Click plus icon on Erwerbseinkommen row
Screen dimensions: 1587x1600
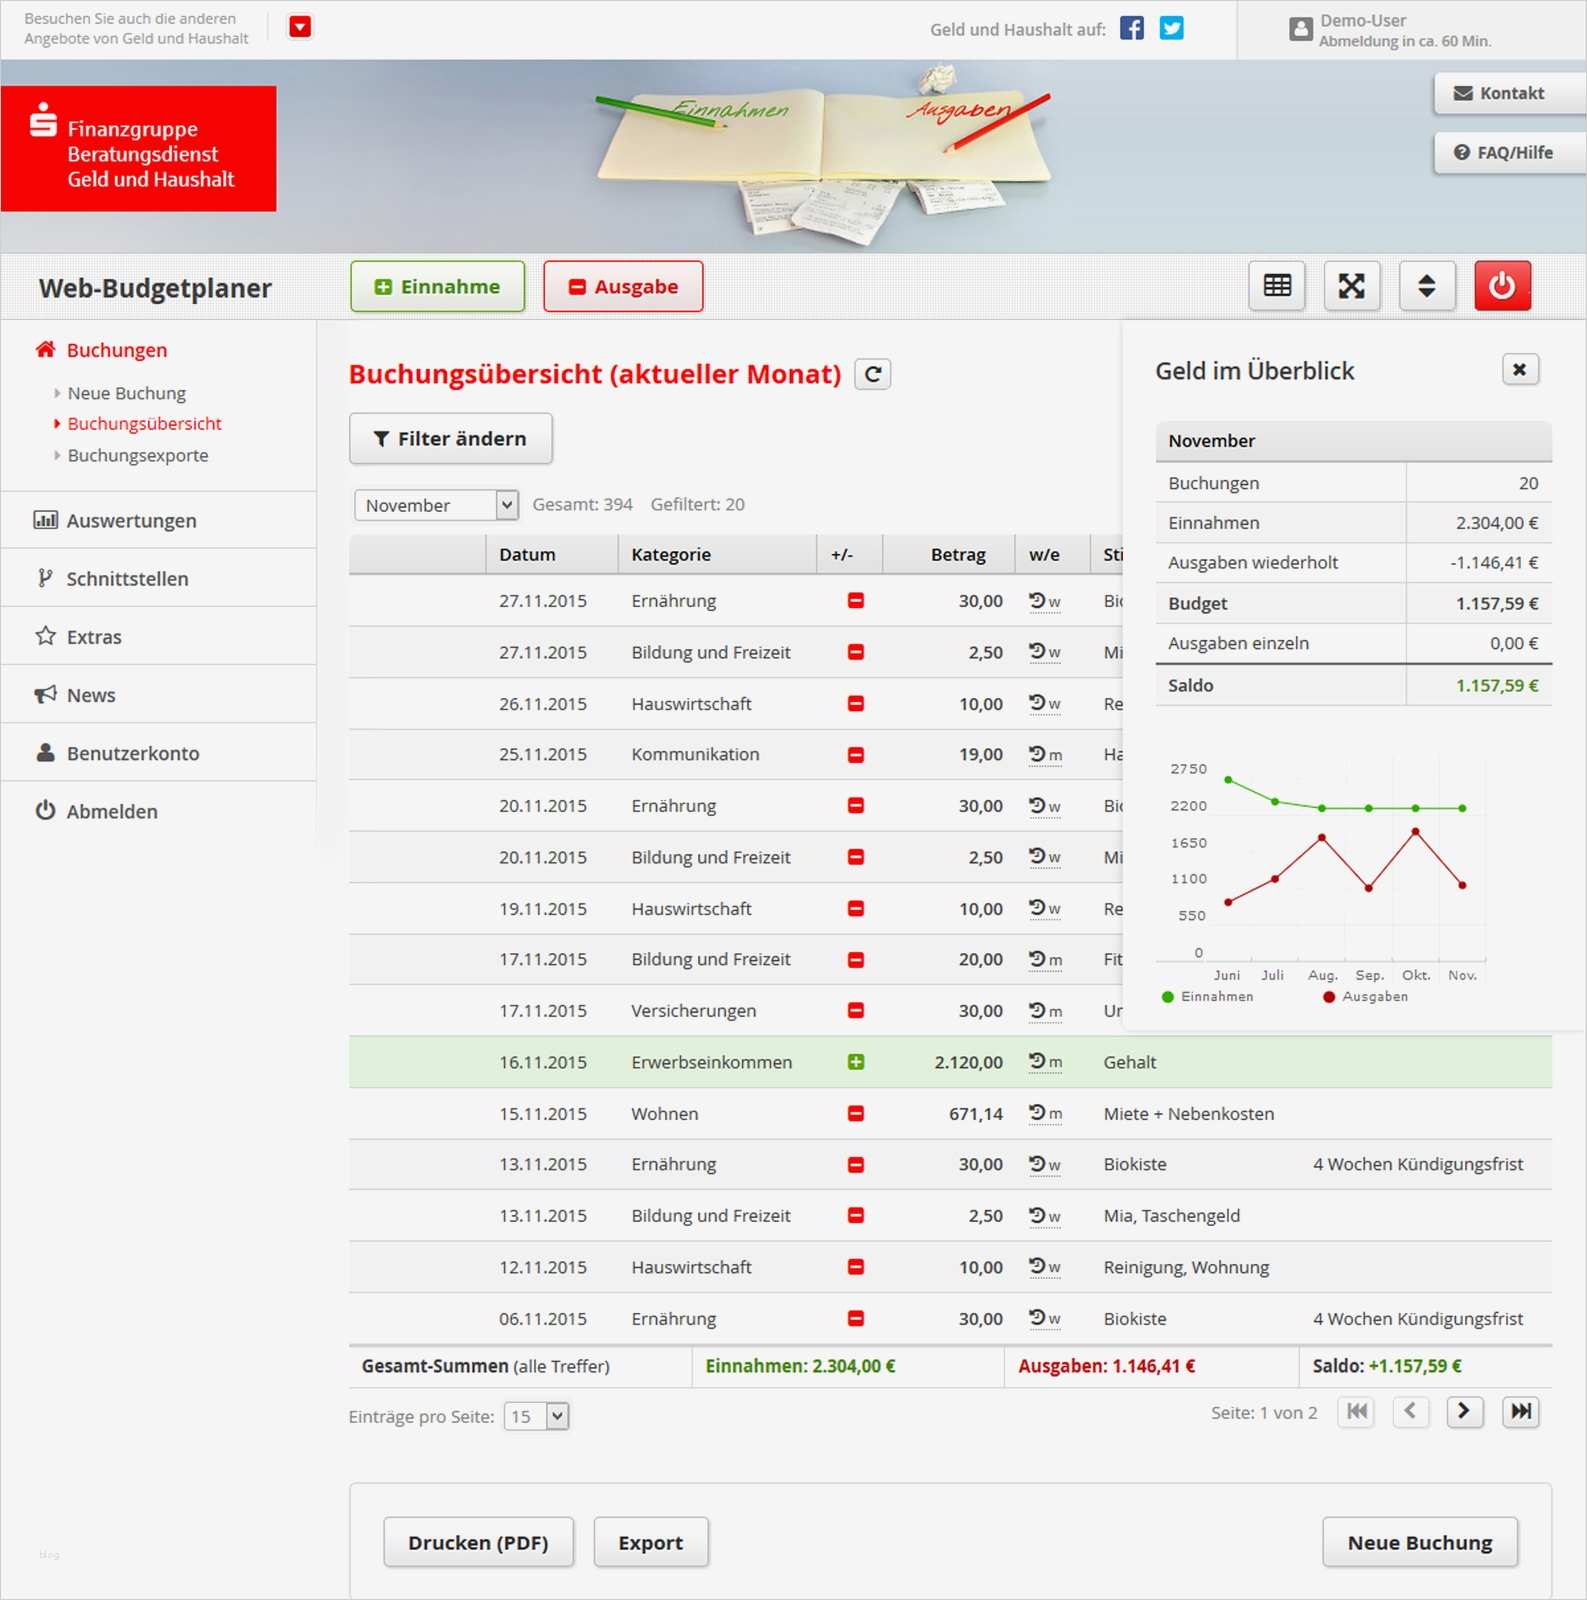click(856, 1062)
